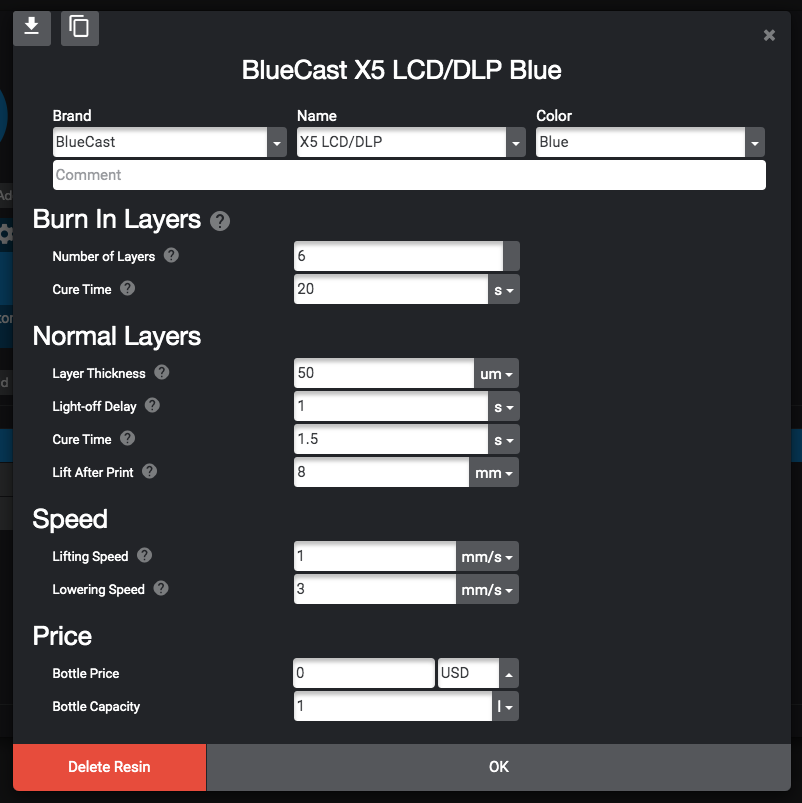
Task: Click the duplicate resin copy icon
Action: (80, 28)
